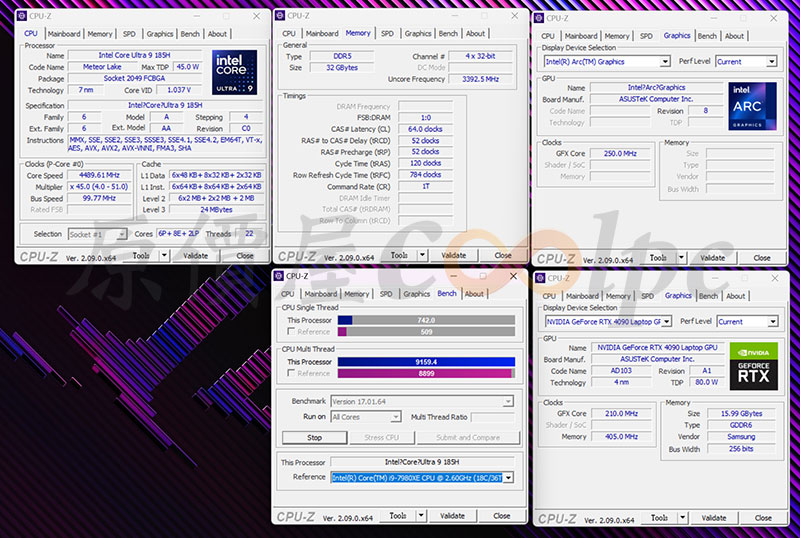Click Threads value 22
Image resolution: width=800 pixels, height=538 pixels.
click(x=249, y=233)
